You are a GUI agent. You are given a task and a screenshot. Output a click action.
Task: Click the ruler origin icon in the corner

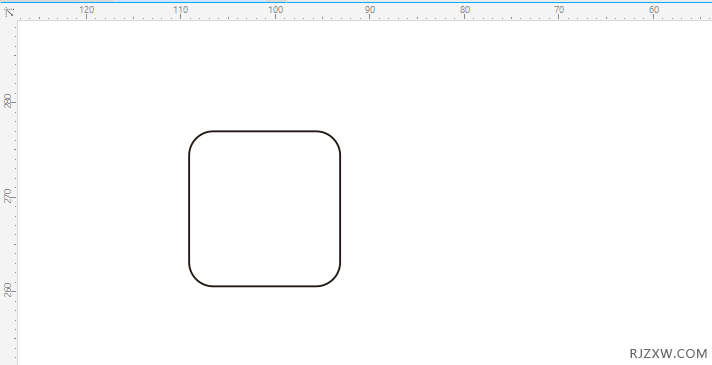(x=9, y=11)
